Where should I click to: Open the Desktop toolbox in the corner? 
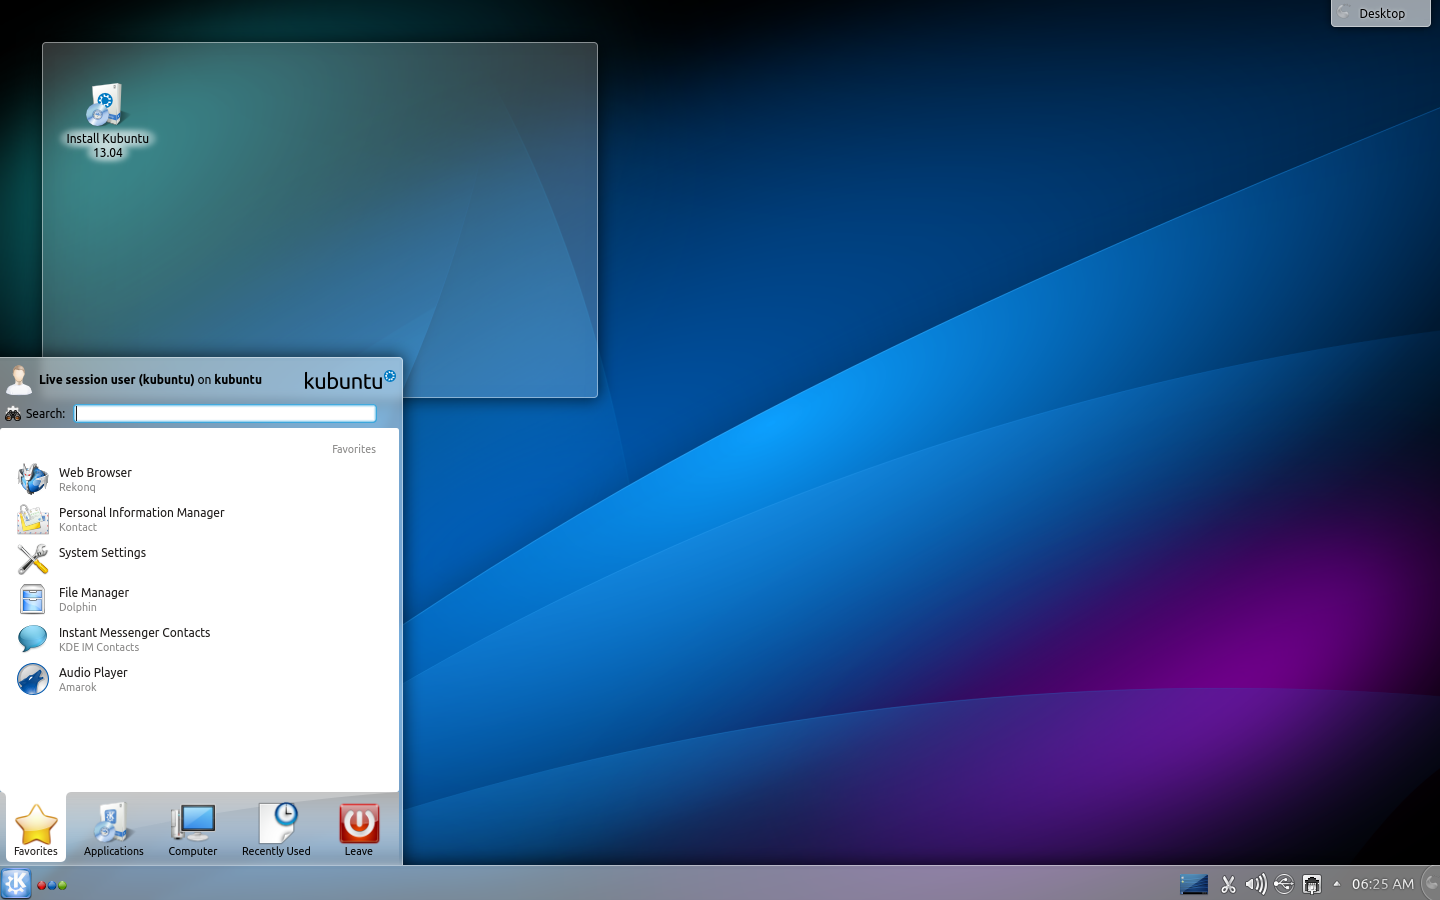click(x=1380, y=13)
